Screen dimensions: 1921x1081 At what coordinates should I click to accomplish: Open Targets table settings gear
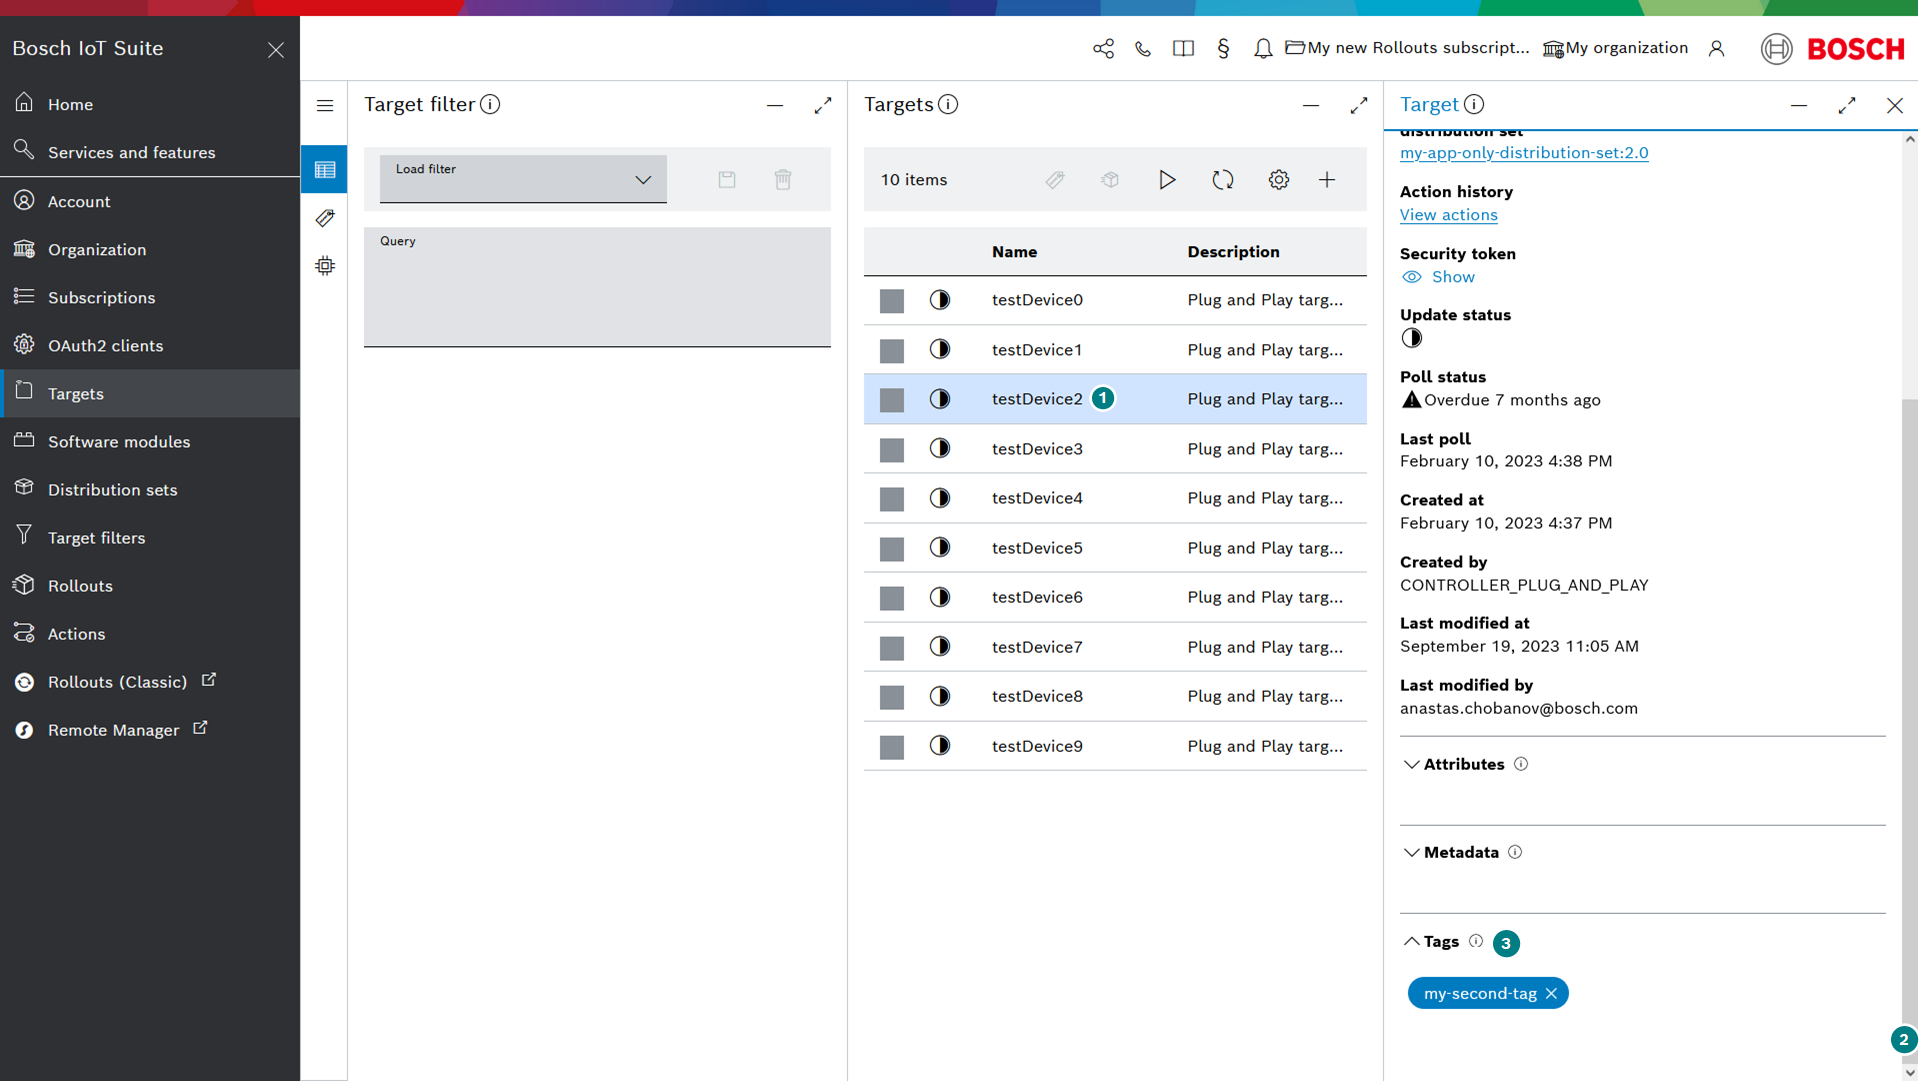1279,180
